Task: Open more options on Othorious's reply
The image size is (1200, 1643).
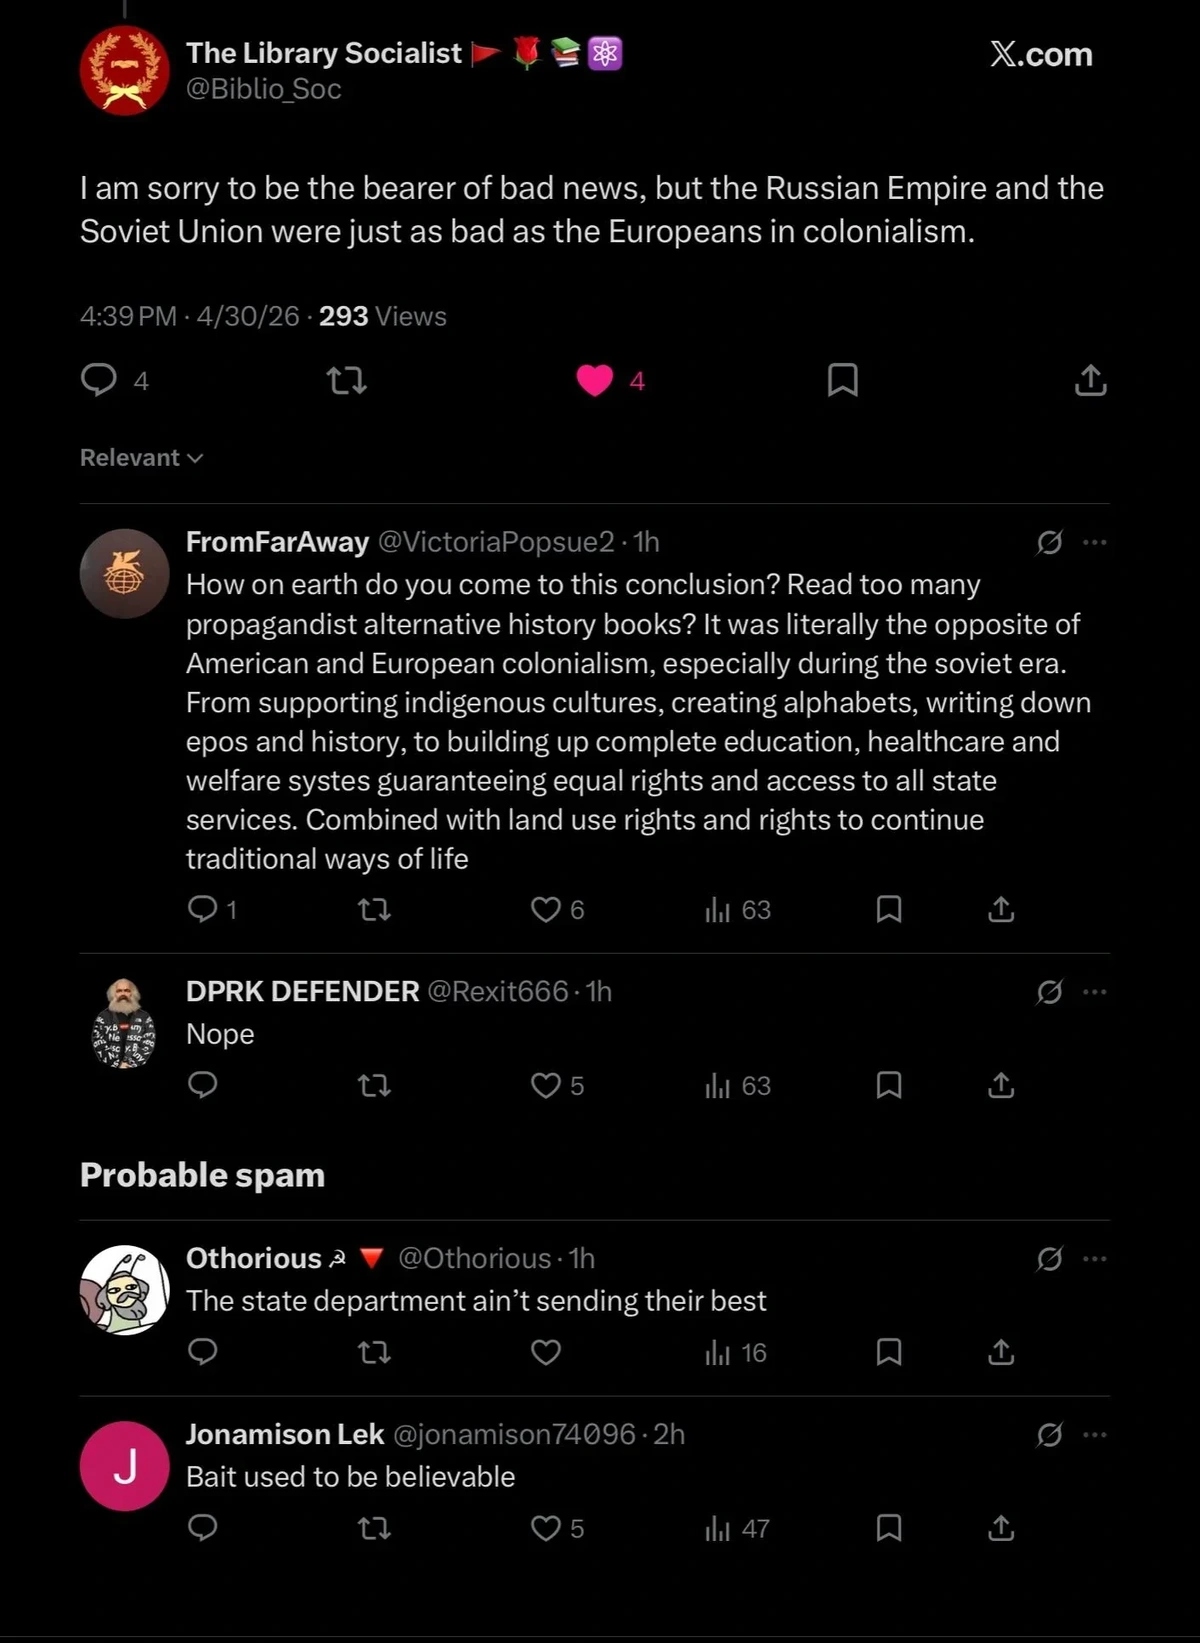Action: [x=1095, y=1258]
